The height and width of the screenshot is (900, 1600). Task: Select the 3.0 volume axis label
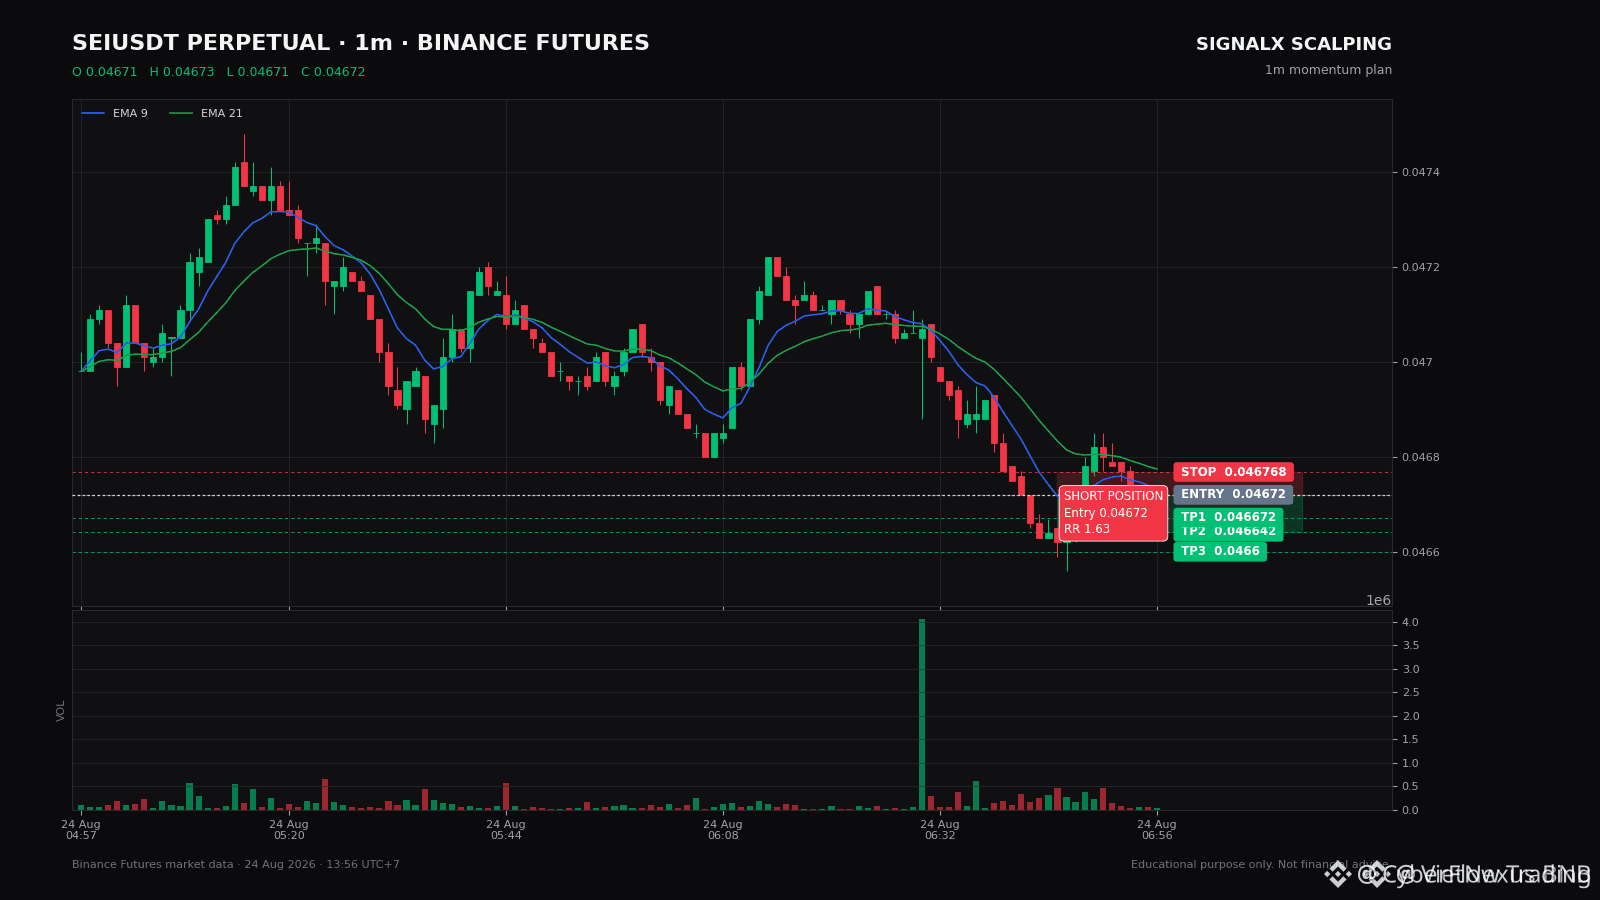[1410, 670]
